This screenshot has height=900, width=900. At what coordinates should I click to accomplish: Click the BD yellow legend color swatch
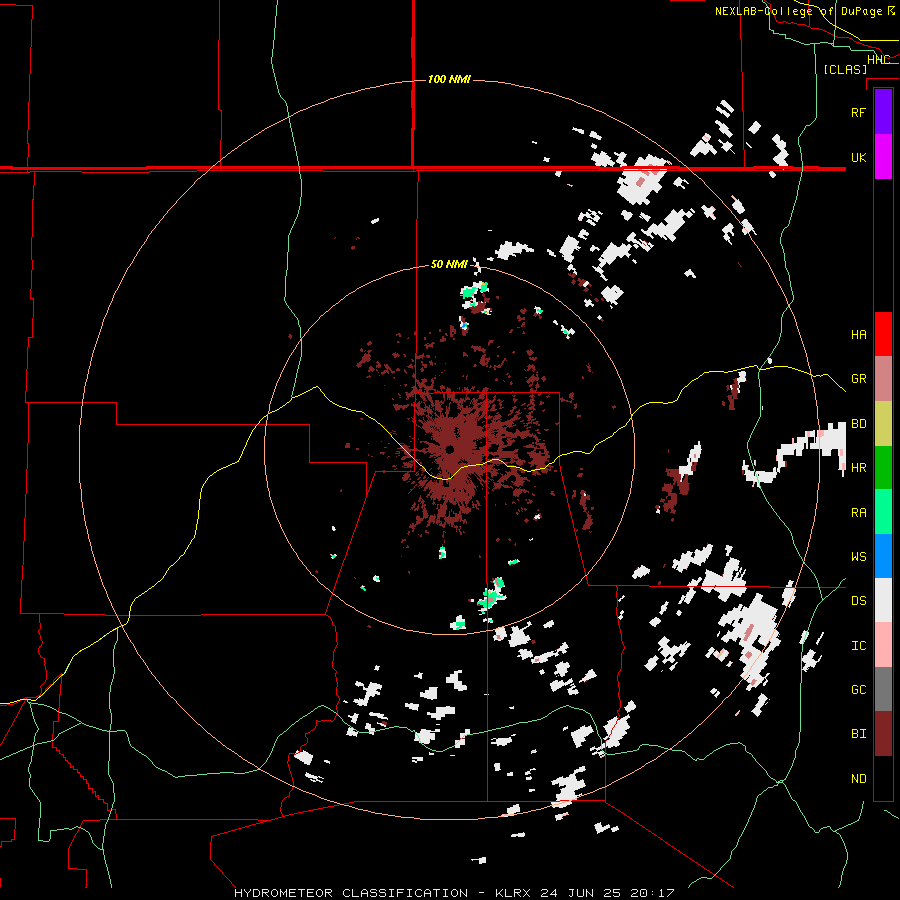point(883,424)
